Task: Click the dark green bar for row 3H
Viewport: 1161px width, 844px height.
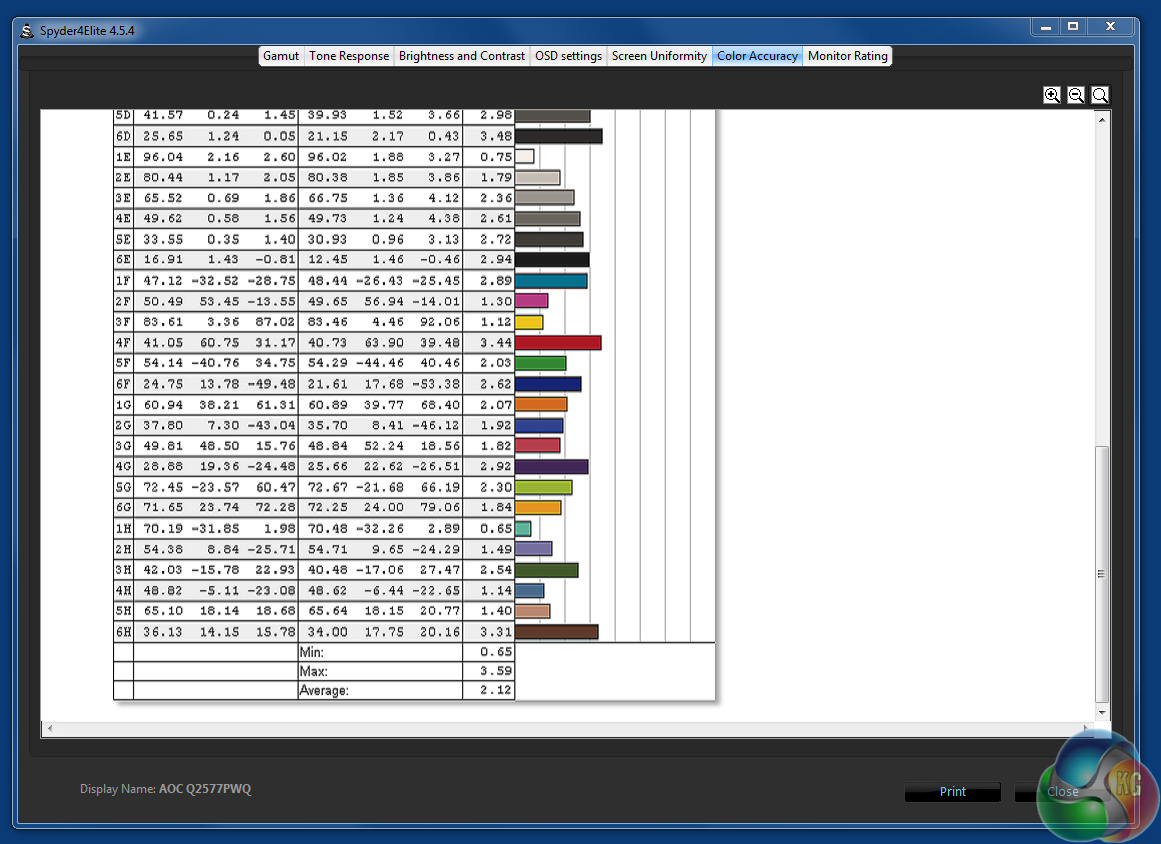Action: 546,570
